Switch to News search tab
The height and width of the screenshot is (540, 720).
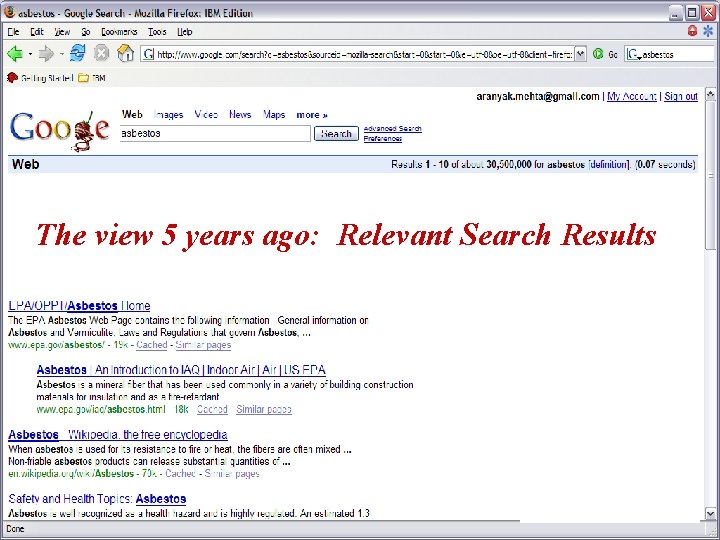(240, 114)
